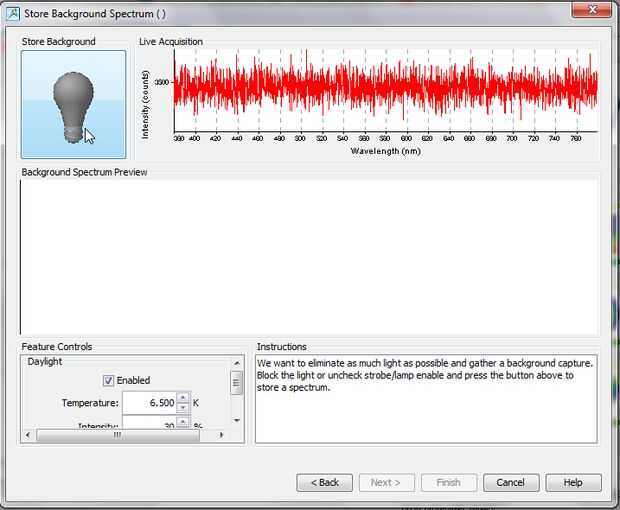Click the Feature Controls vertical scroll thumb
620x510 pixels.
click(x=236, y=382)
